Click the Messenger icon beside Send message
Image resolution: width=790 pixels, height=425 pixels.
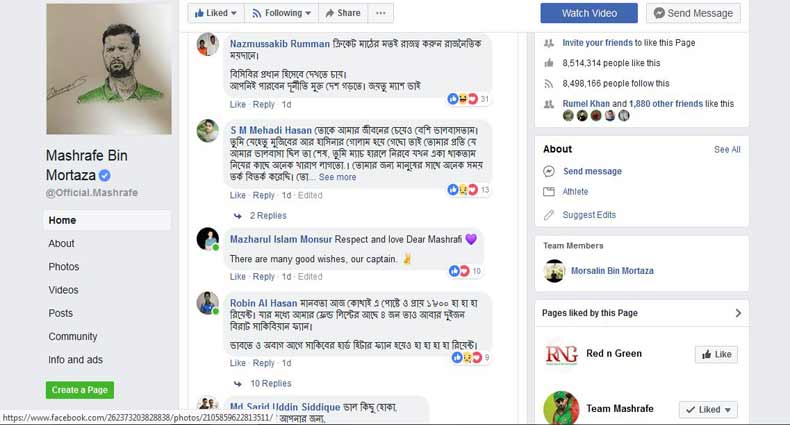549,171
